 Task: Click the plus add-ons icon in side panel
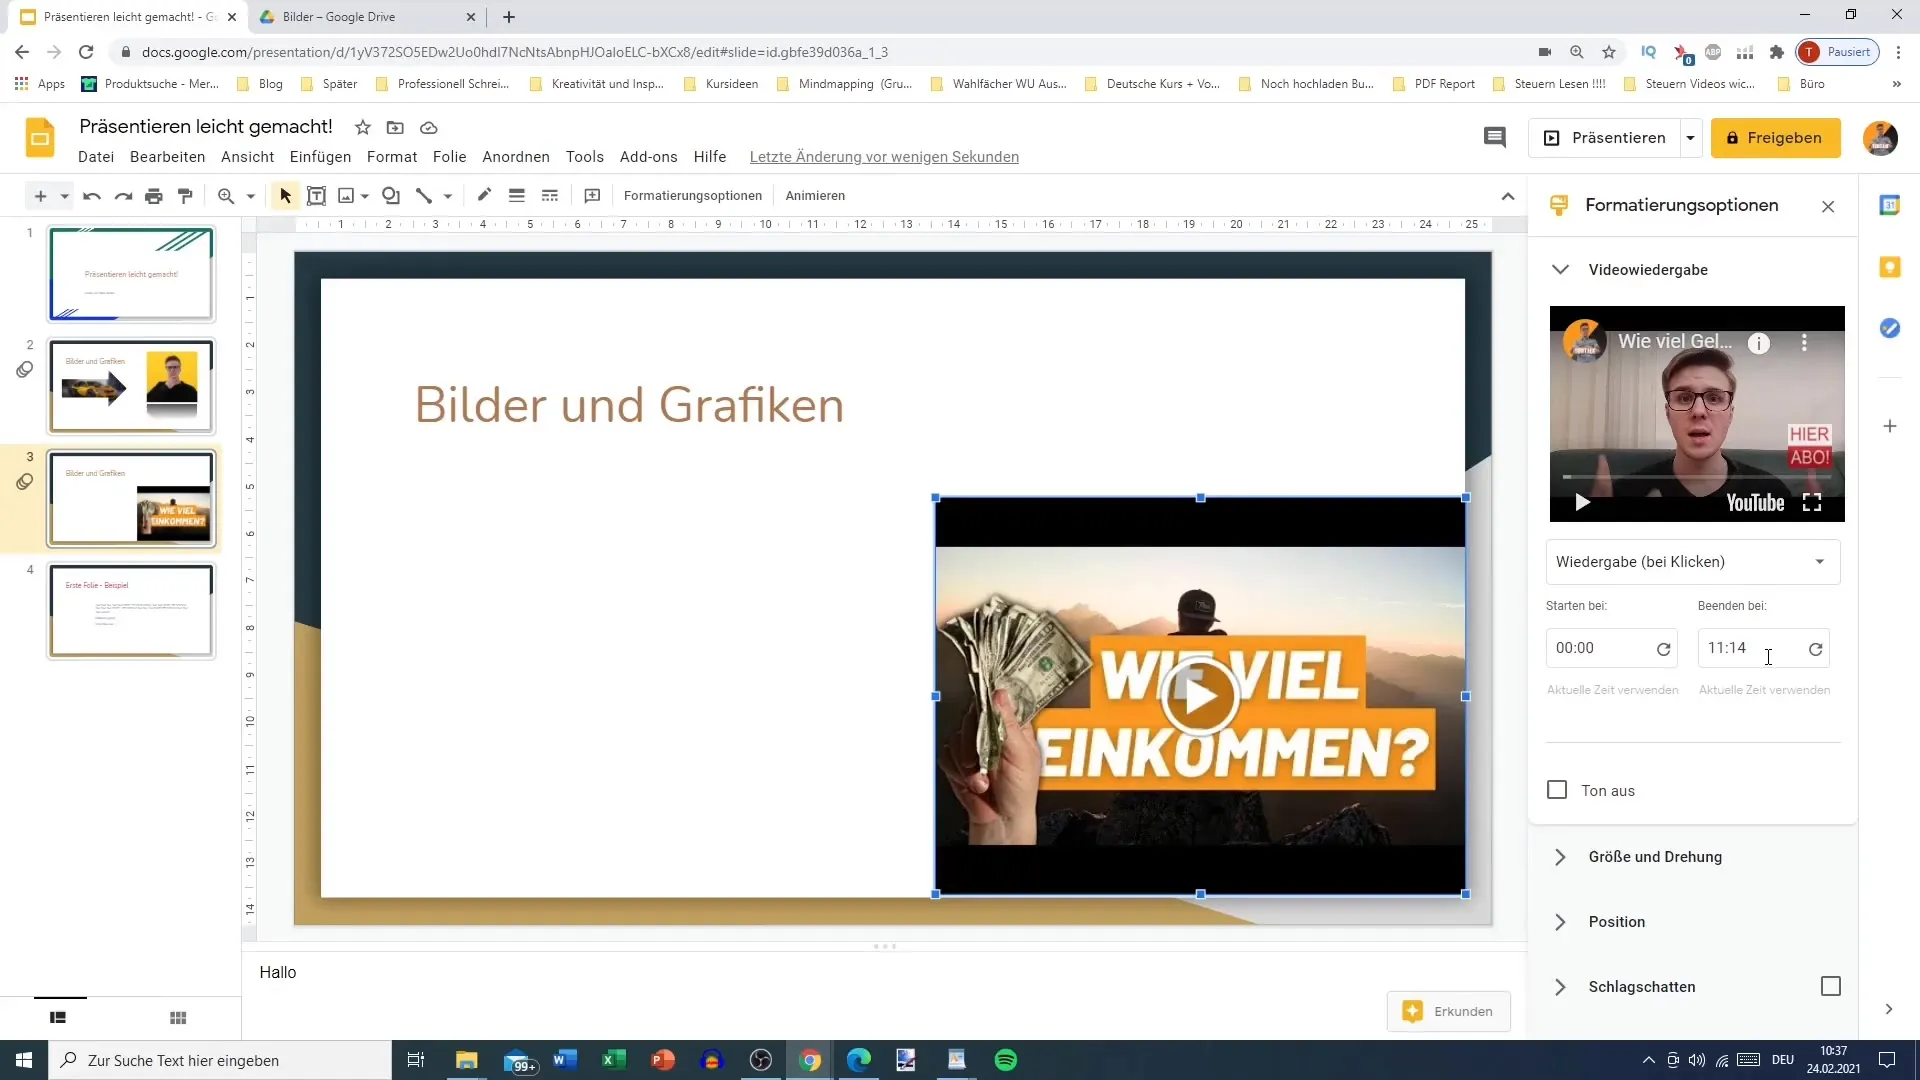[x=1890, y=427]
